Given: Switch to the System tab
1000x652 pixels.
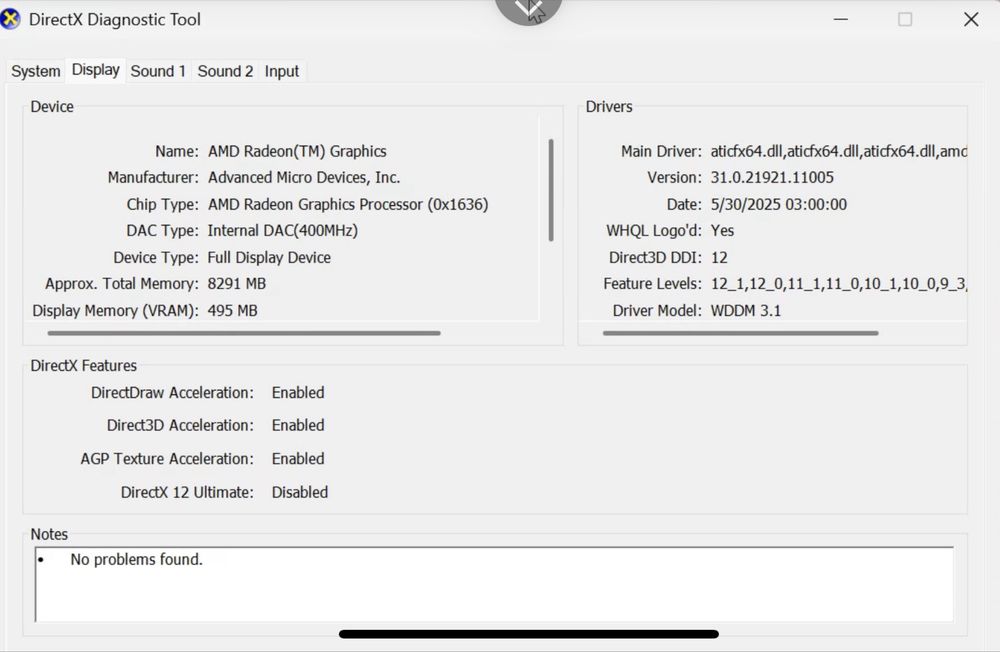Looking at the screenshot, I should 36,71.
